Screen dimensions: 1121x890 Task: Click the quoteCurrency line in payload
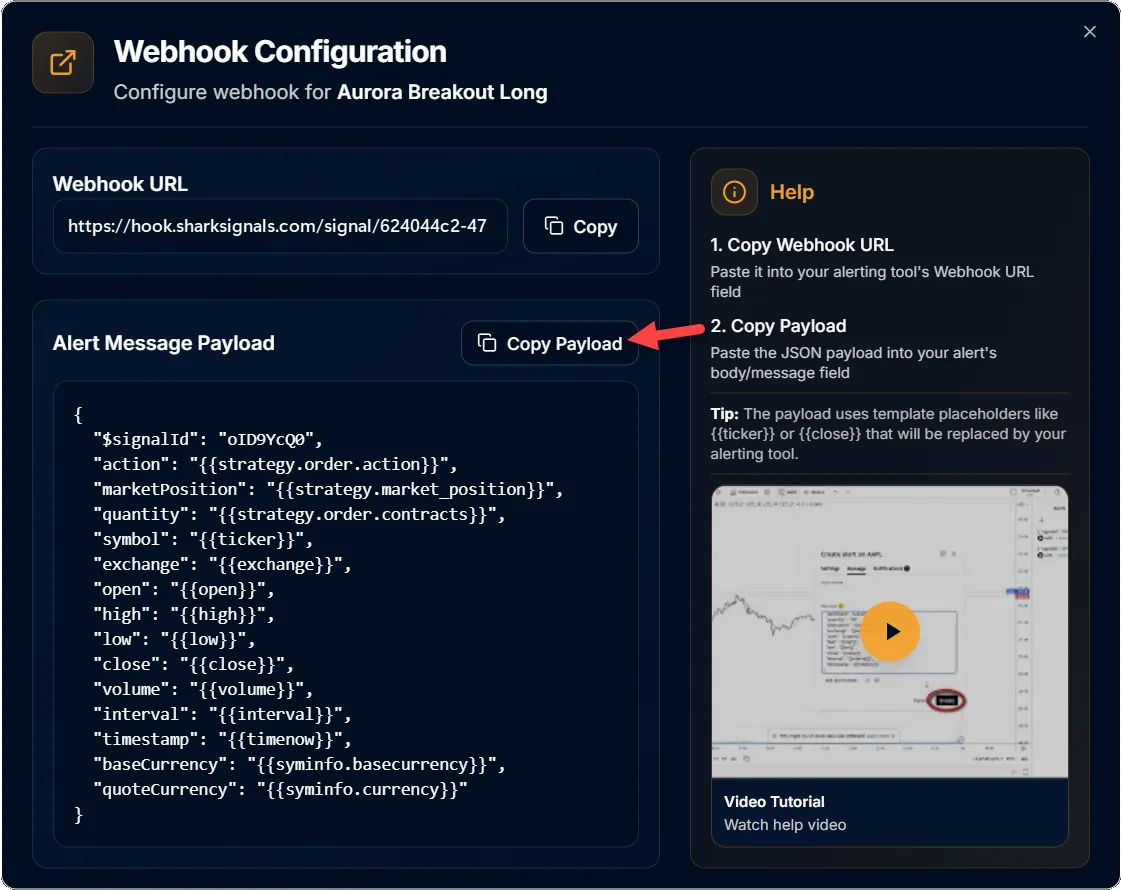point(280,789)
